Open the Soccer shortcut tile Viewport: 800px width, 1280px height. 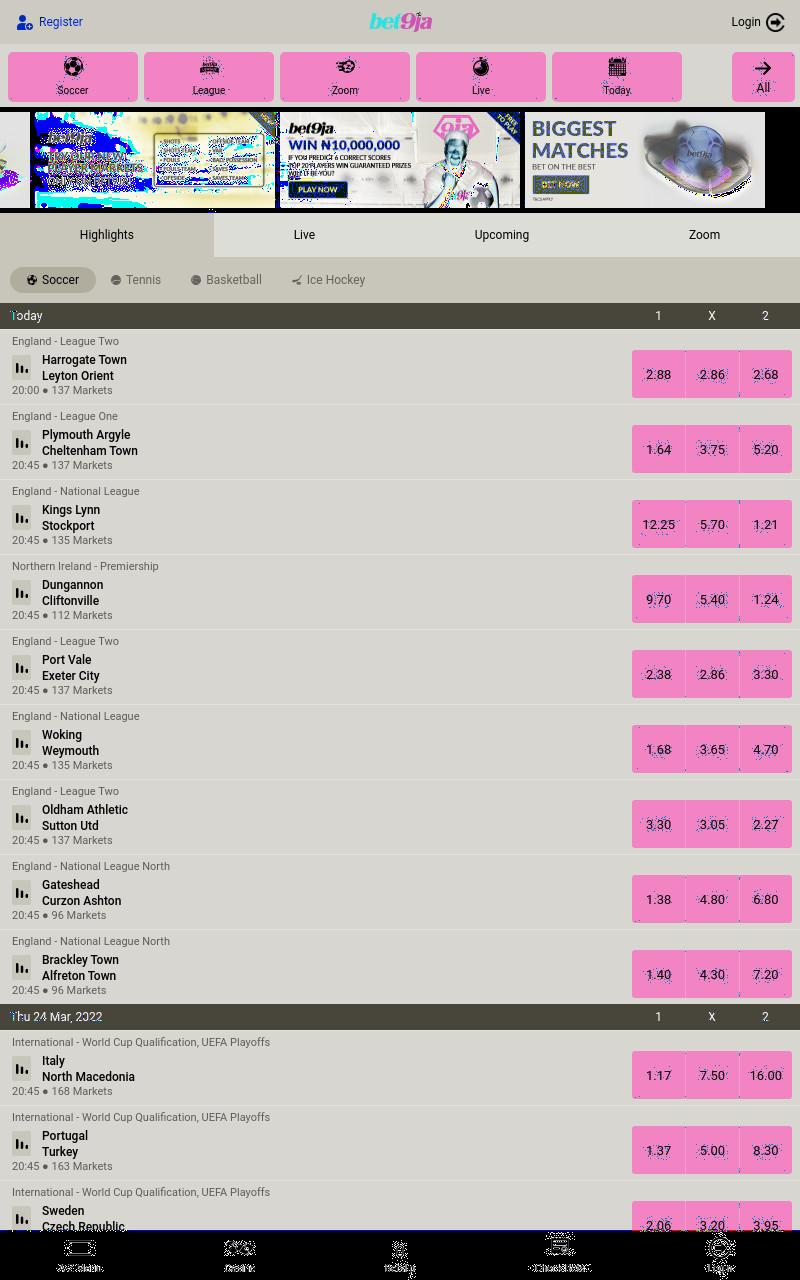[73, 77]
